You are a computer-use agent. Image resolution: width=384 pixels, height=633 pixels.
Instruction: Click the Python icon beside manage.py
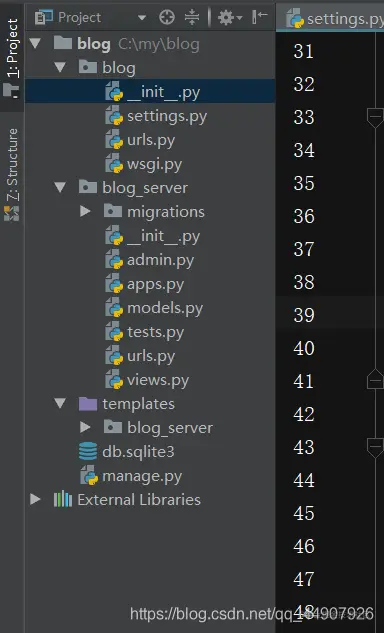(89, 475)
